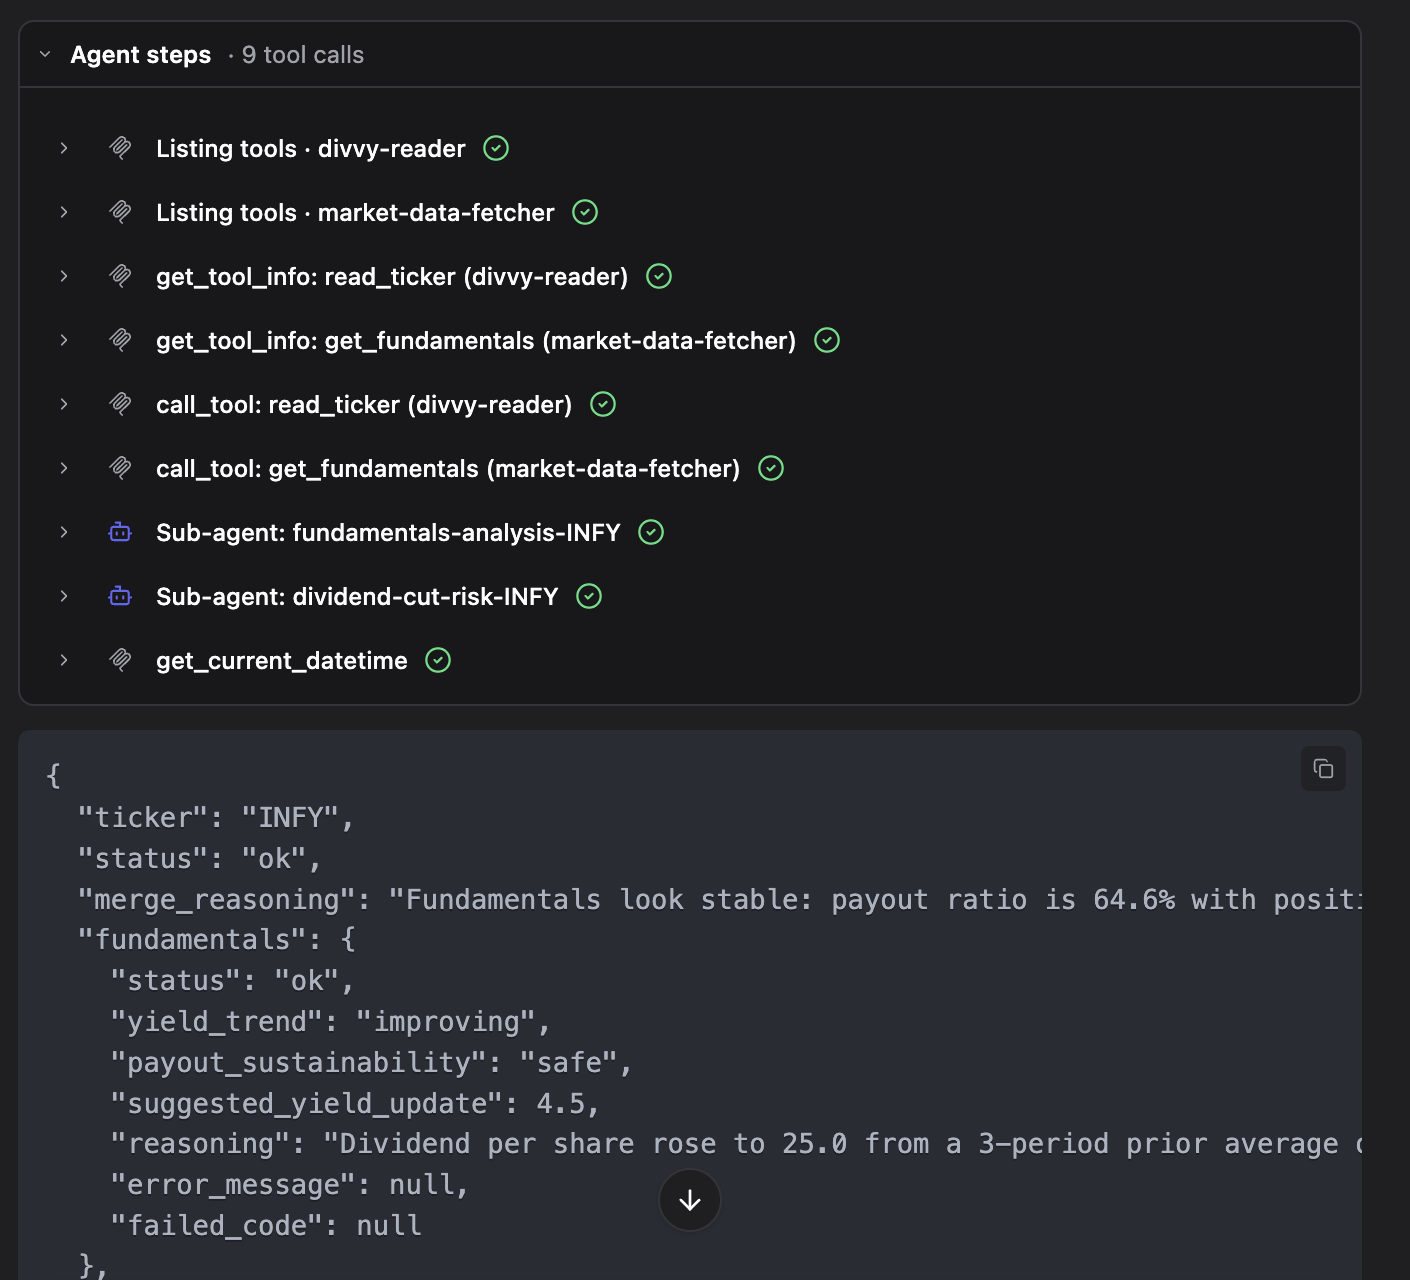Copy the JSON output with copy icon
Screen dimensions: 1410x1280
pos(1323,768)
